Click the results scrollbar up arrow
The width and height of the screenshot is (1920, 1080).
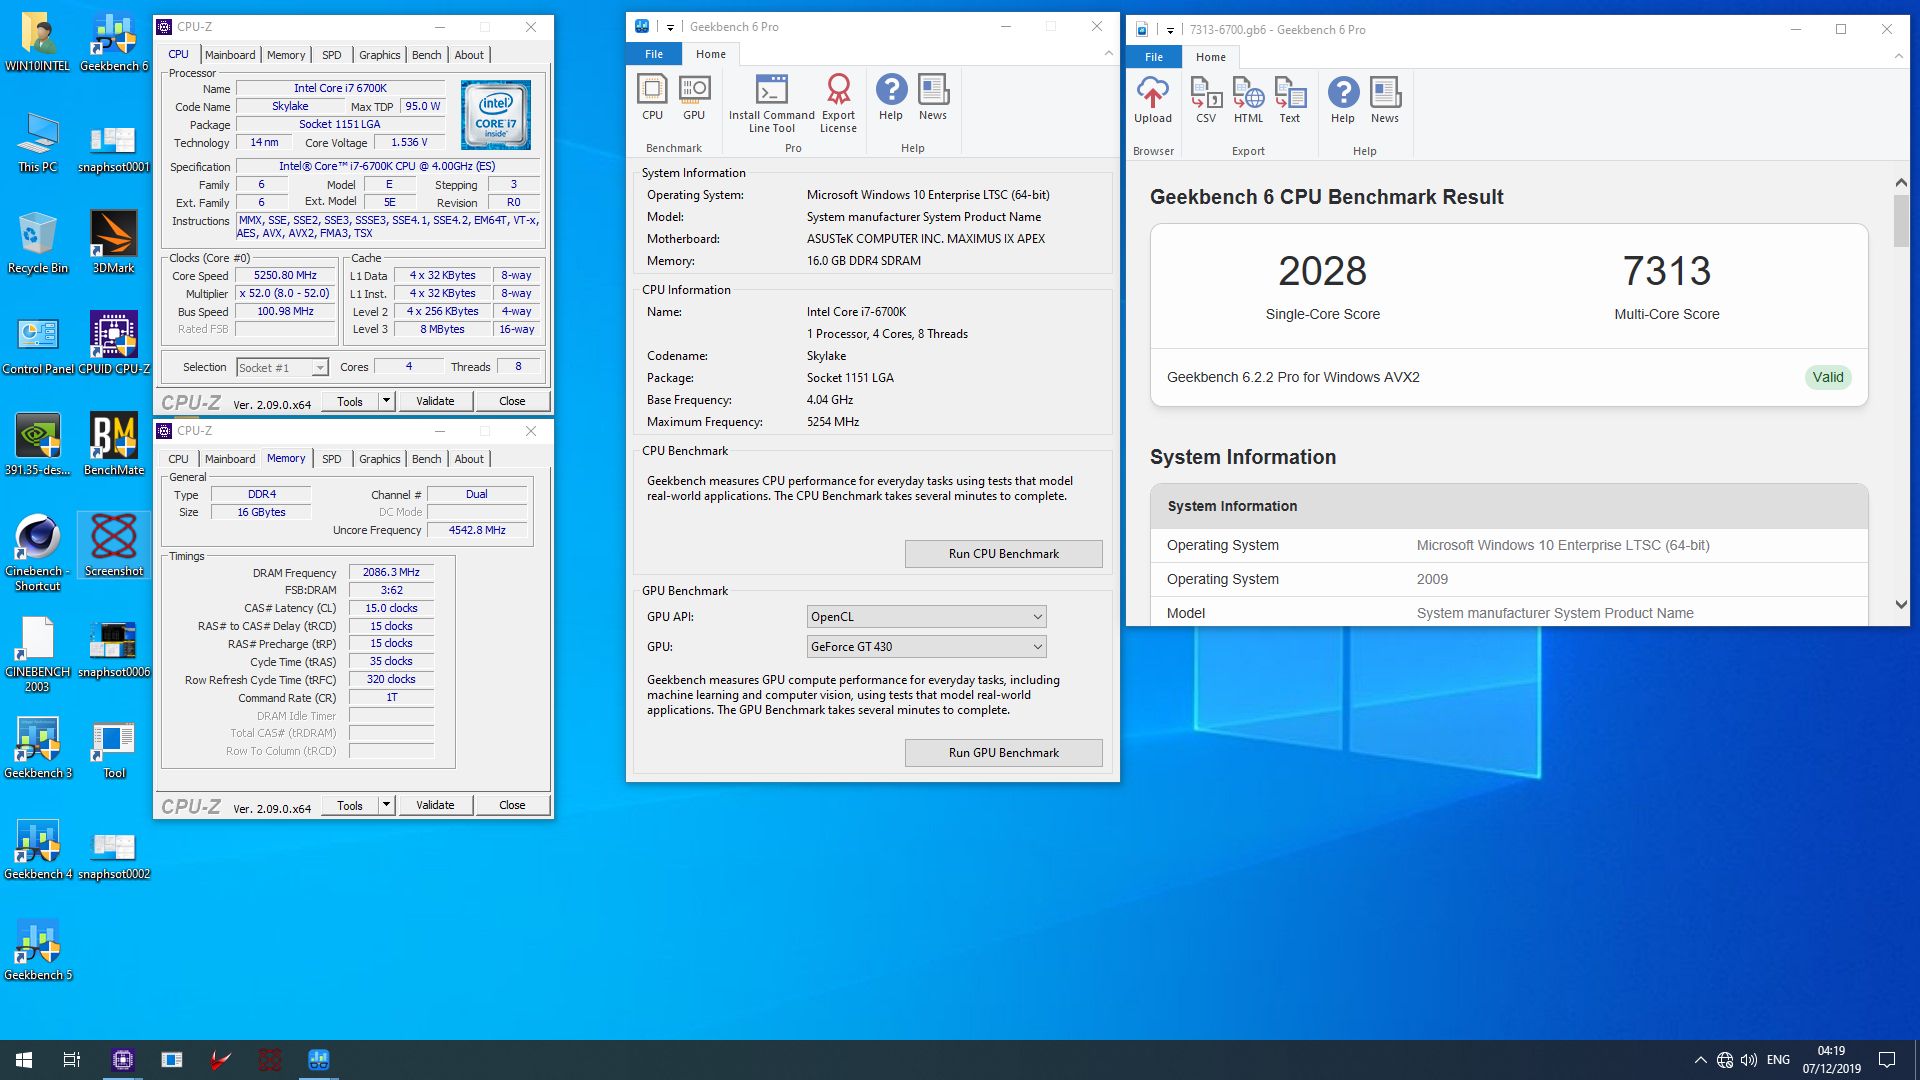point(1900,183)
